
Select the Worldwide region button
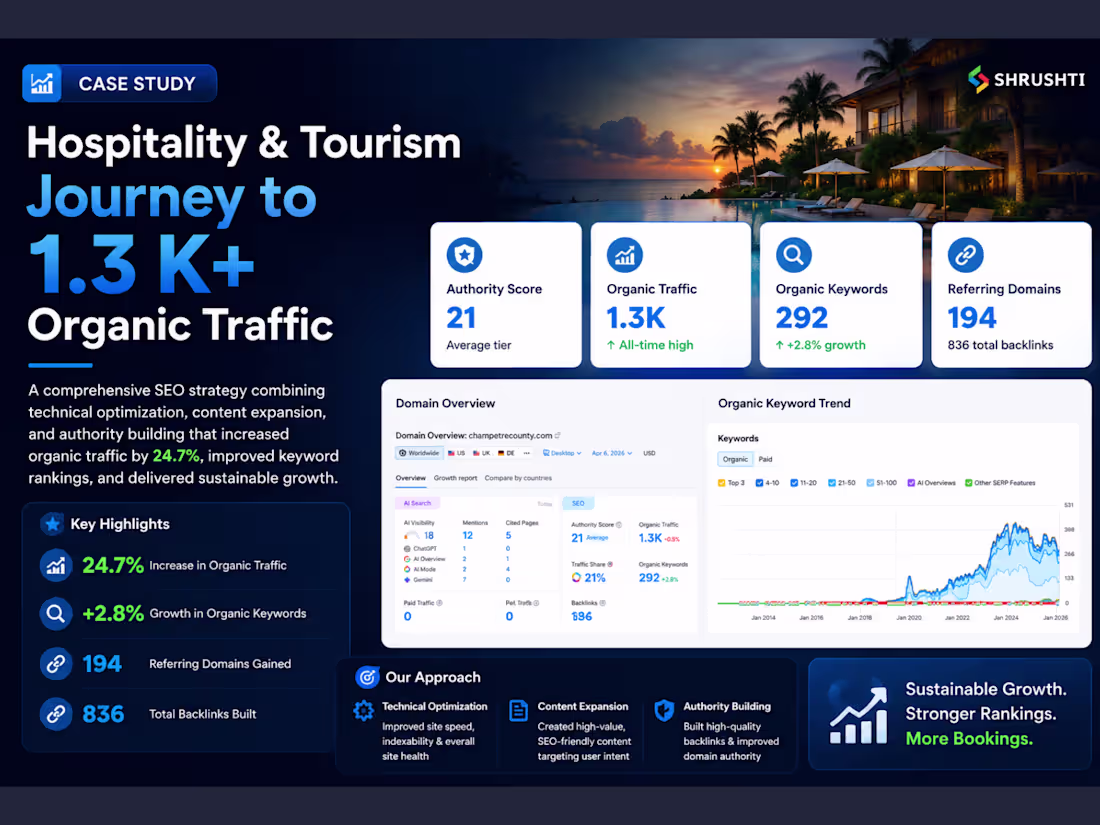[420, 453]
